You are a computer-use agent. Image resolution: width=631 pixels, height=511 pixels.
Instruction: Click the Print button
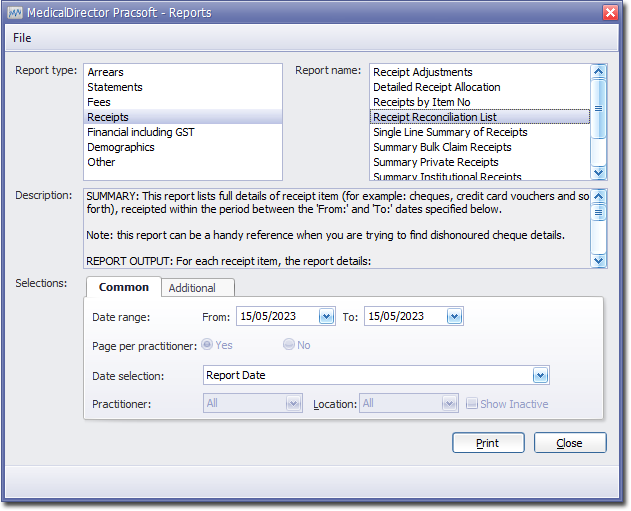(487, 443)
